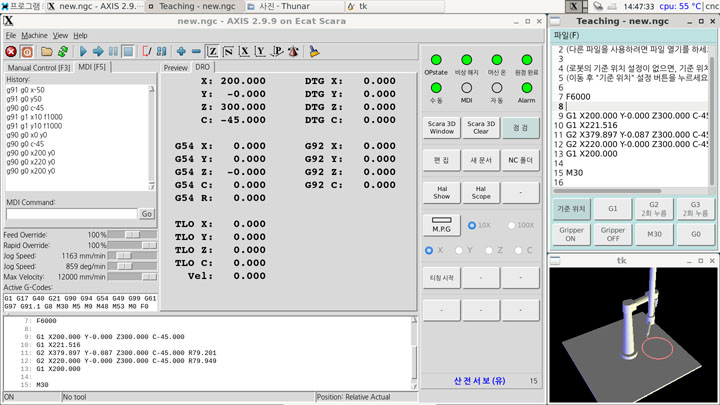Click the G1 button in Teaching window
The height and width of the screenshot is (405, 720).
(613, 208)
